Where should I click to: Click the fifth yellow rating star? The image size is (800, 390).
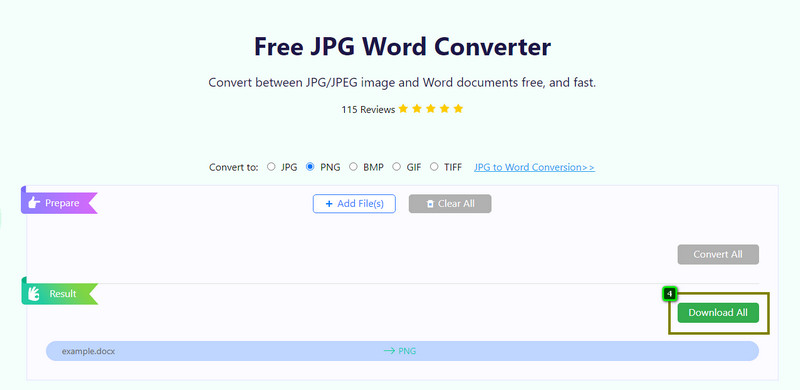tap(458, 109)
